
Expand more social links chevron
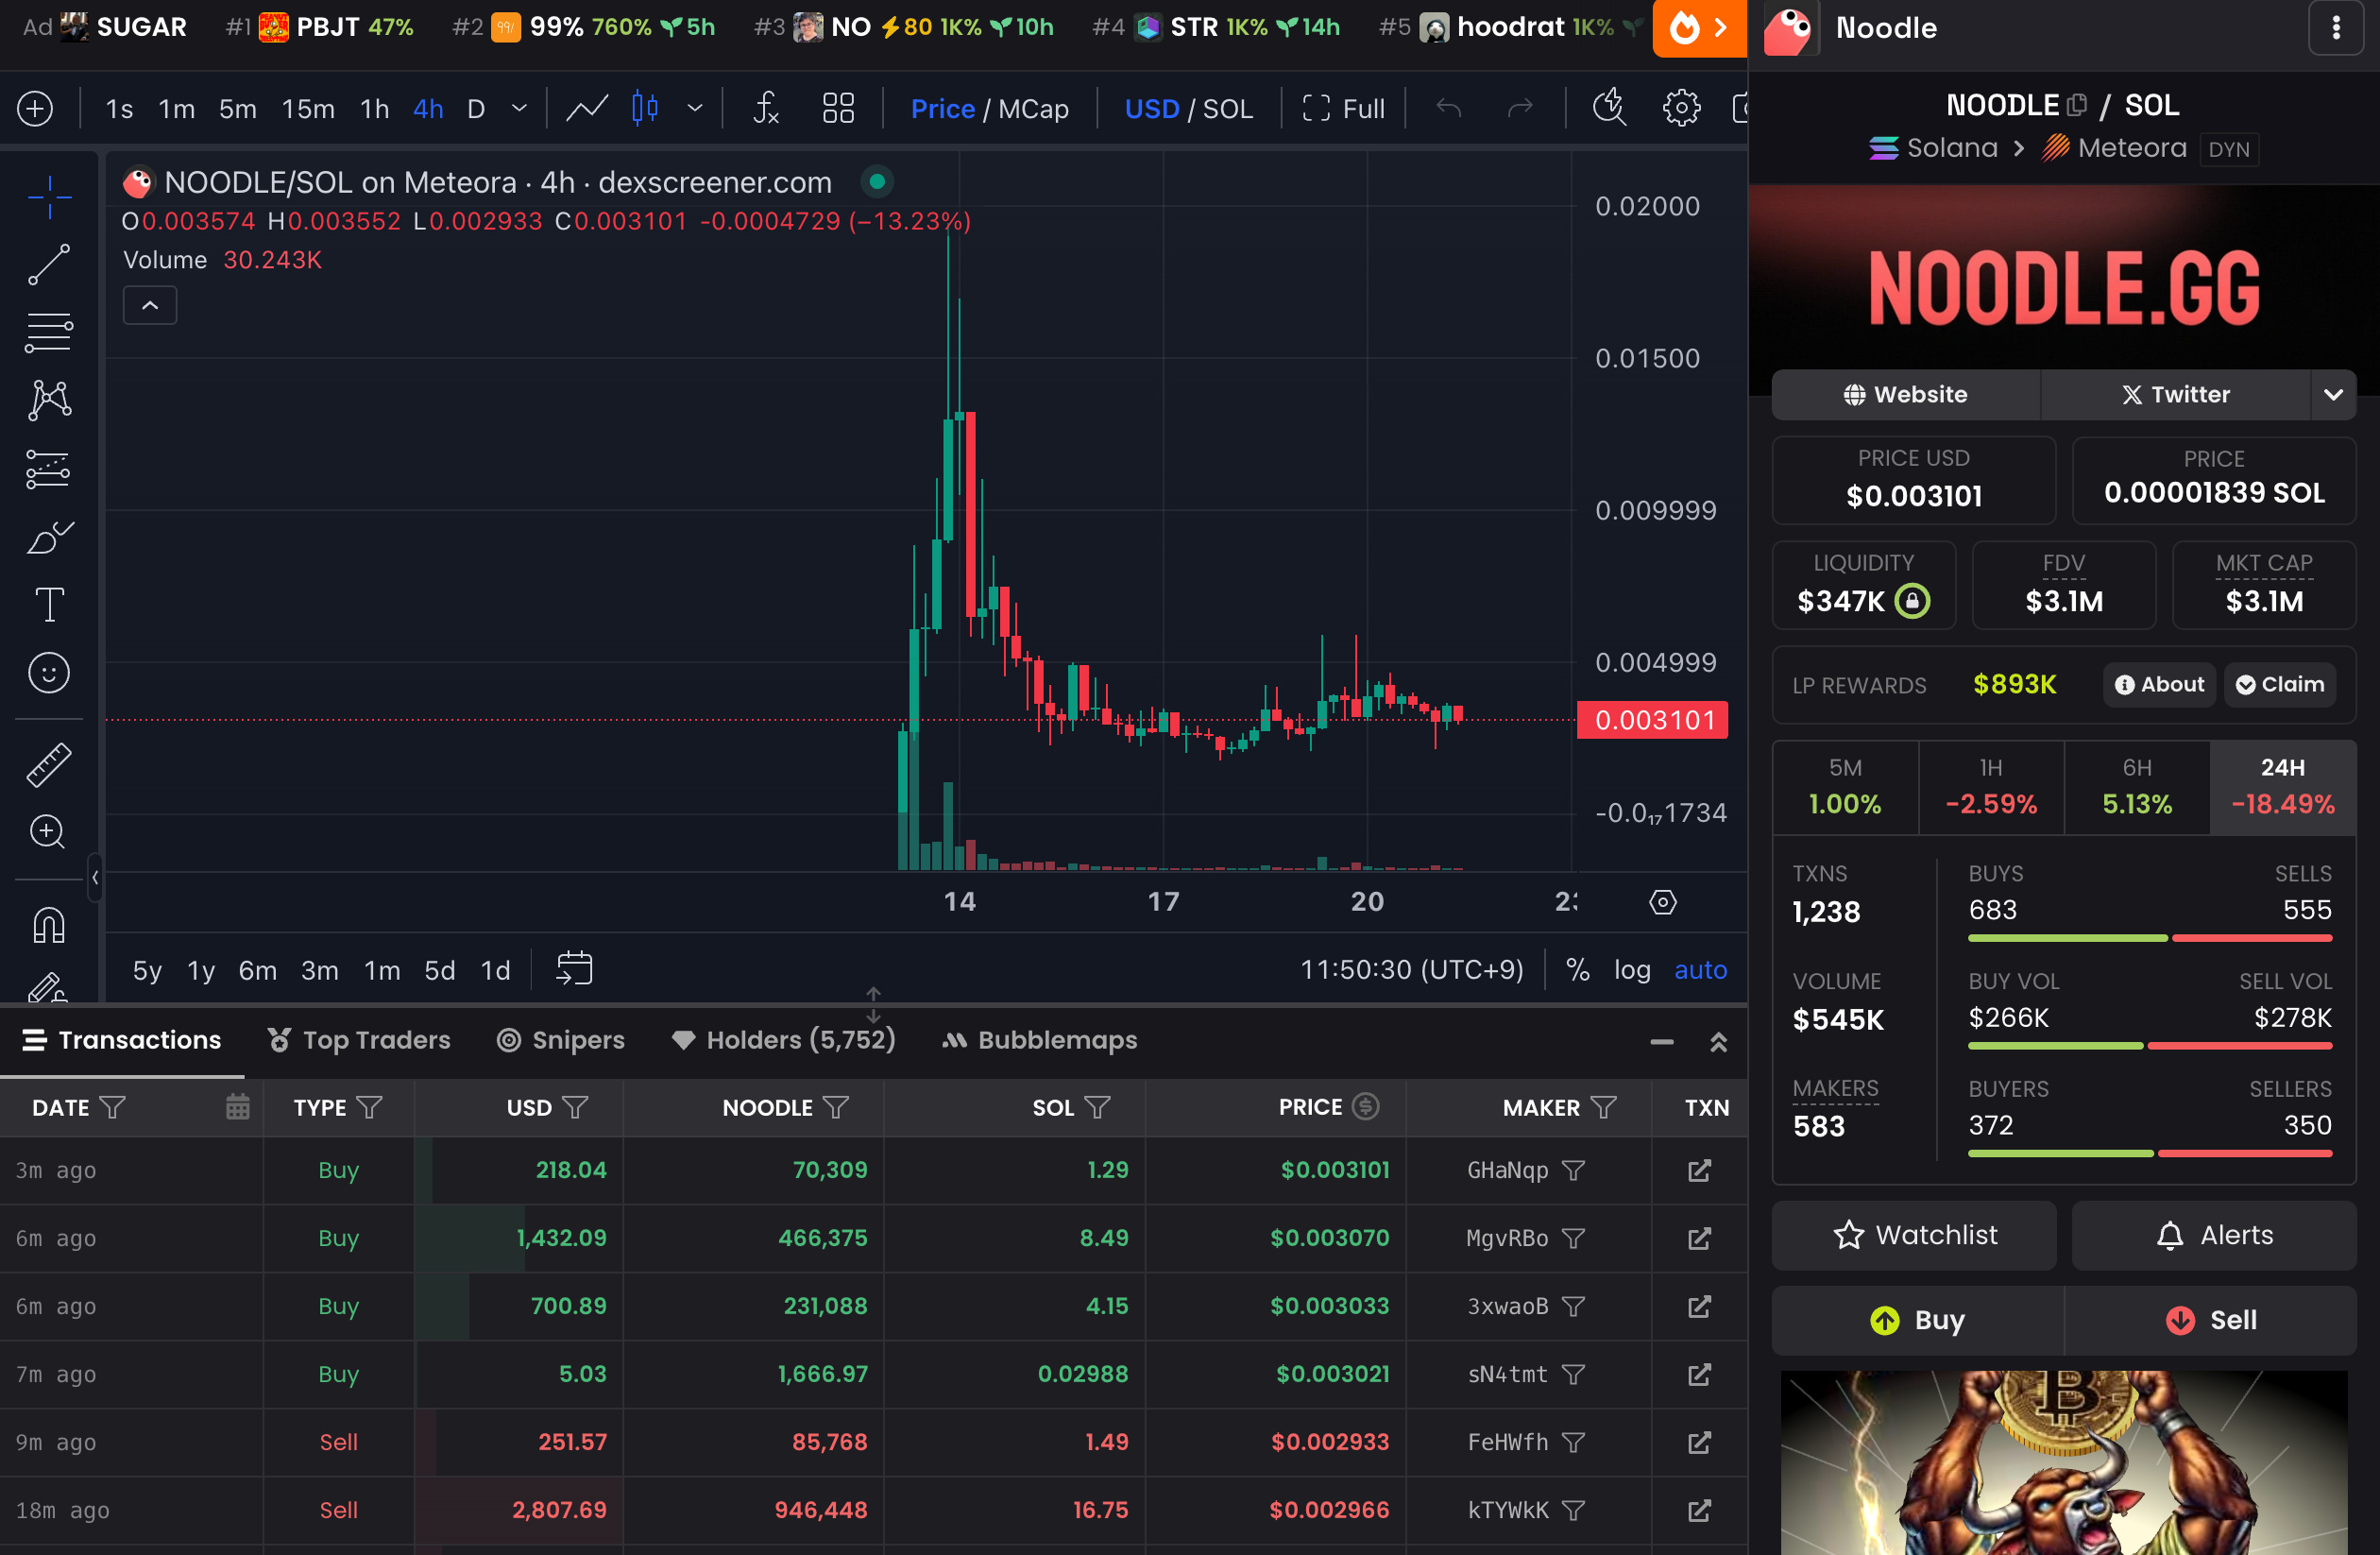click(x=2333, y=395)
